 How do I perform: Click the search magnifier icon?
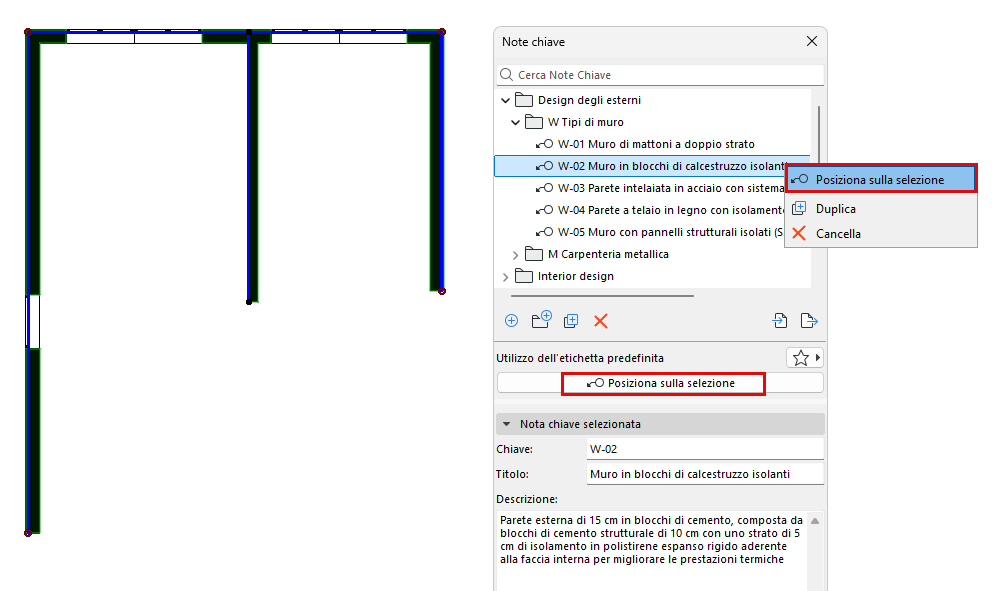(506, 75)
